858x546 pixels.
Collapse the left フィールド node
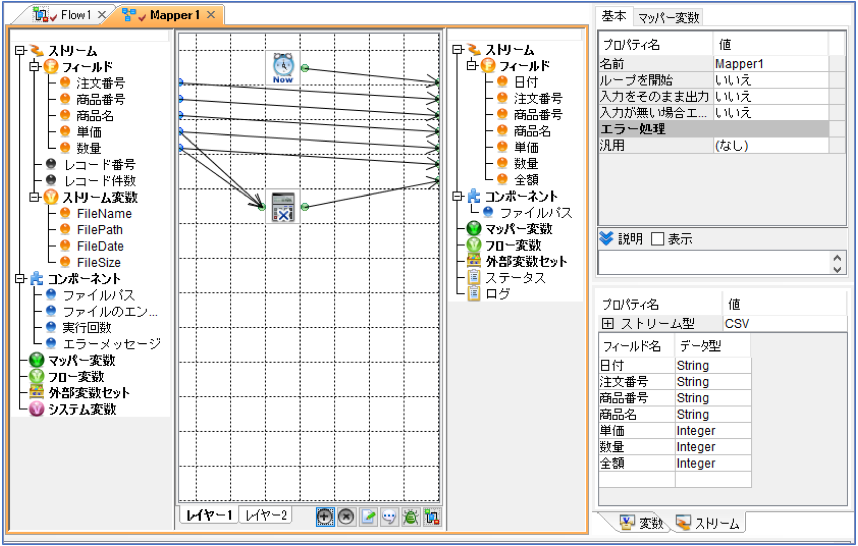tap(35, 67)
